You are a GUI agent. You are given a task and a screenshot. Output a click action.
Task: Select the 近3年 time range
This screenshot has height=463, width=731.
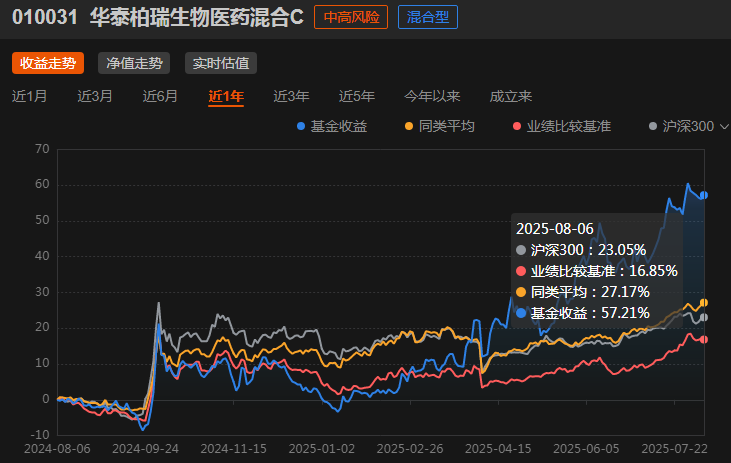(291, 96)
